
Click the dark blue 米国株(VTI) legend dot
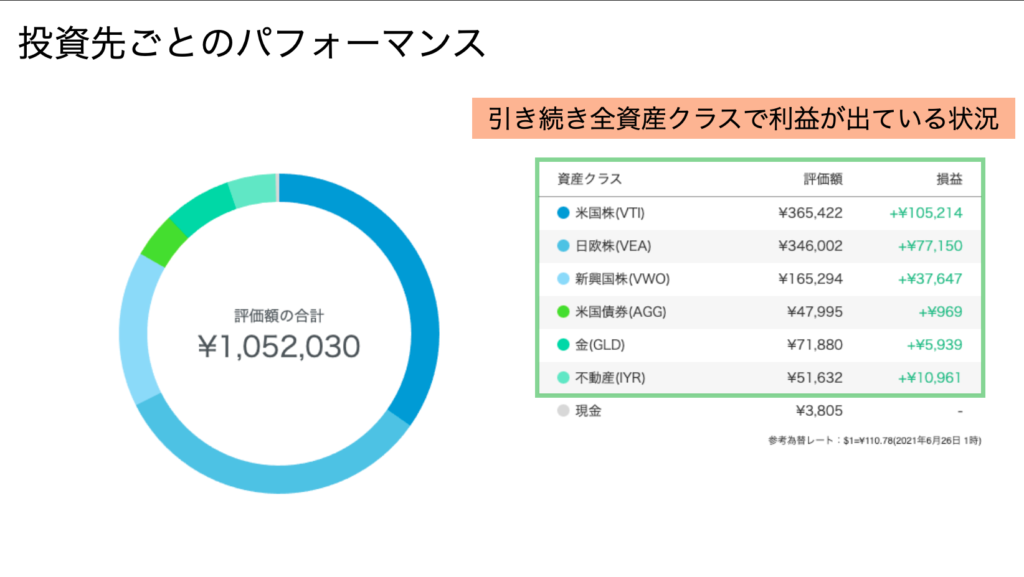pyautogui.click(x=561, y=212)
